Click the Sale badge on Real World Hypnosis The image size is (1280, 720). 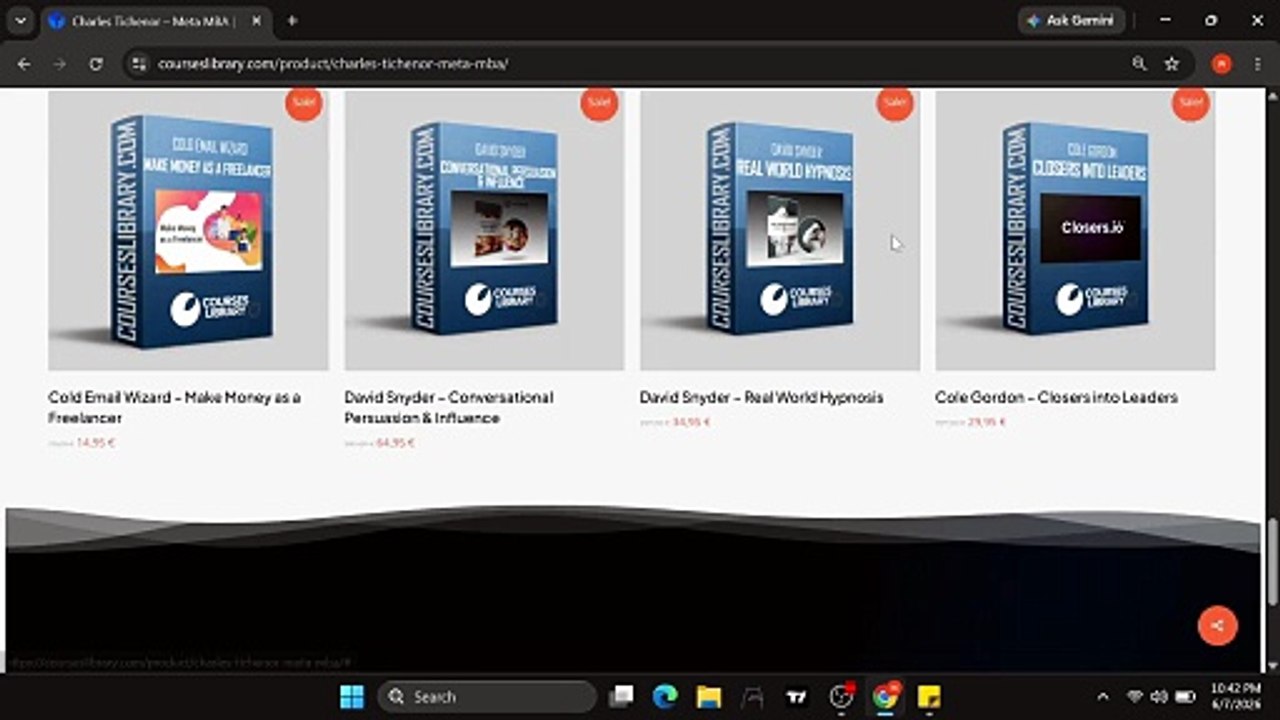895,102
